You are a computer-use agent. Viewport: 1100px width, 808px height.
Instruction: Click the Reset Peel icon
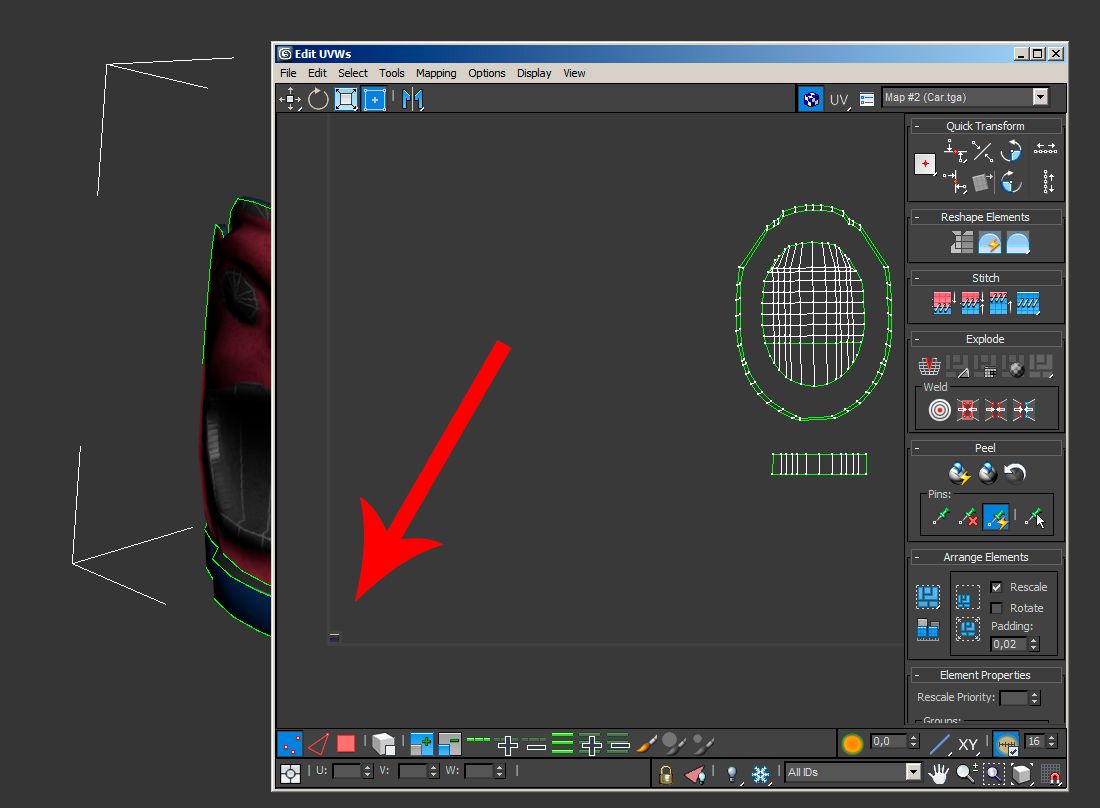1015,473
